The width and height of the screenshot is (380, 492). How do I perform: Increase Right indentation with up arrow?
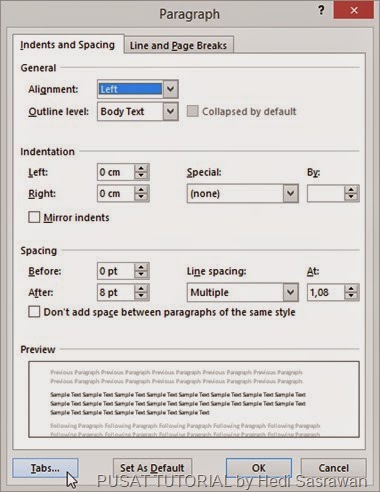(141, 190)
